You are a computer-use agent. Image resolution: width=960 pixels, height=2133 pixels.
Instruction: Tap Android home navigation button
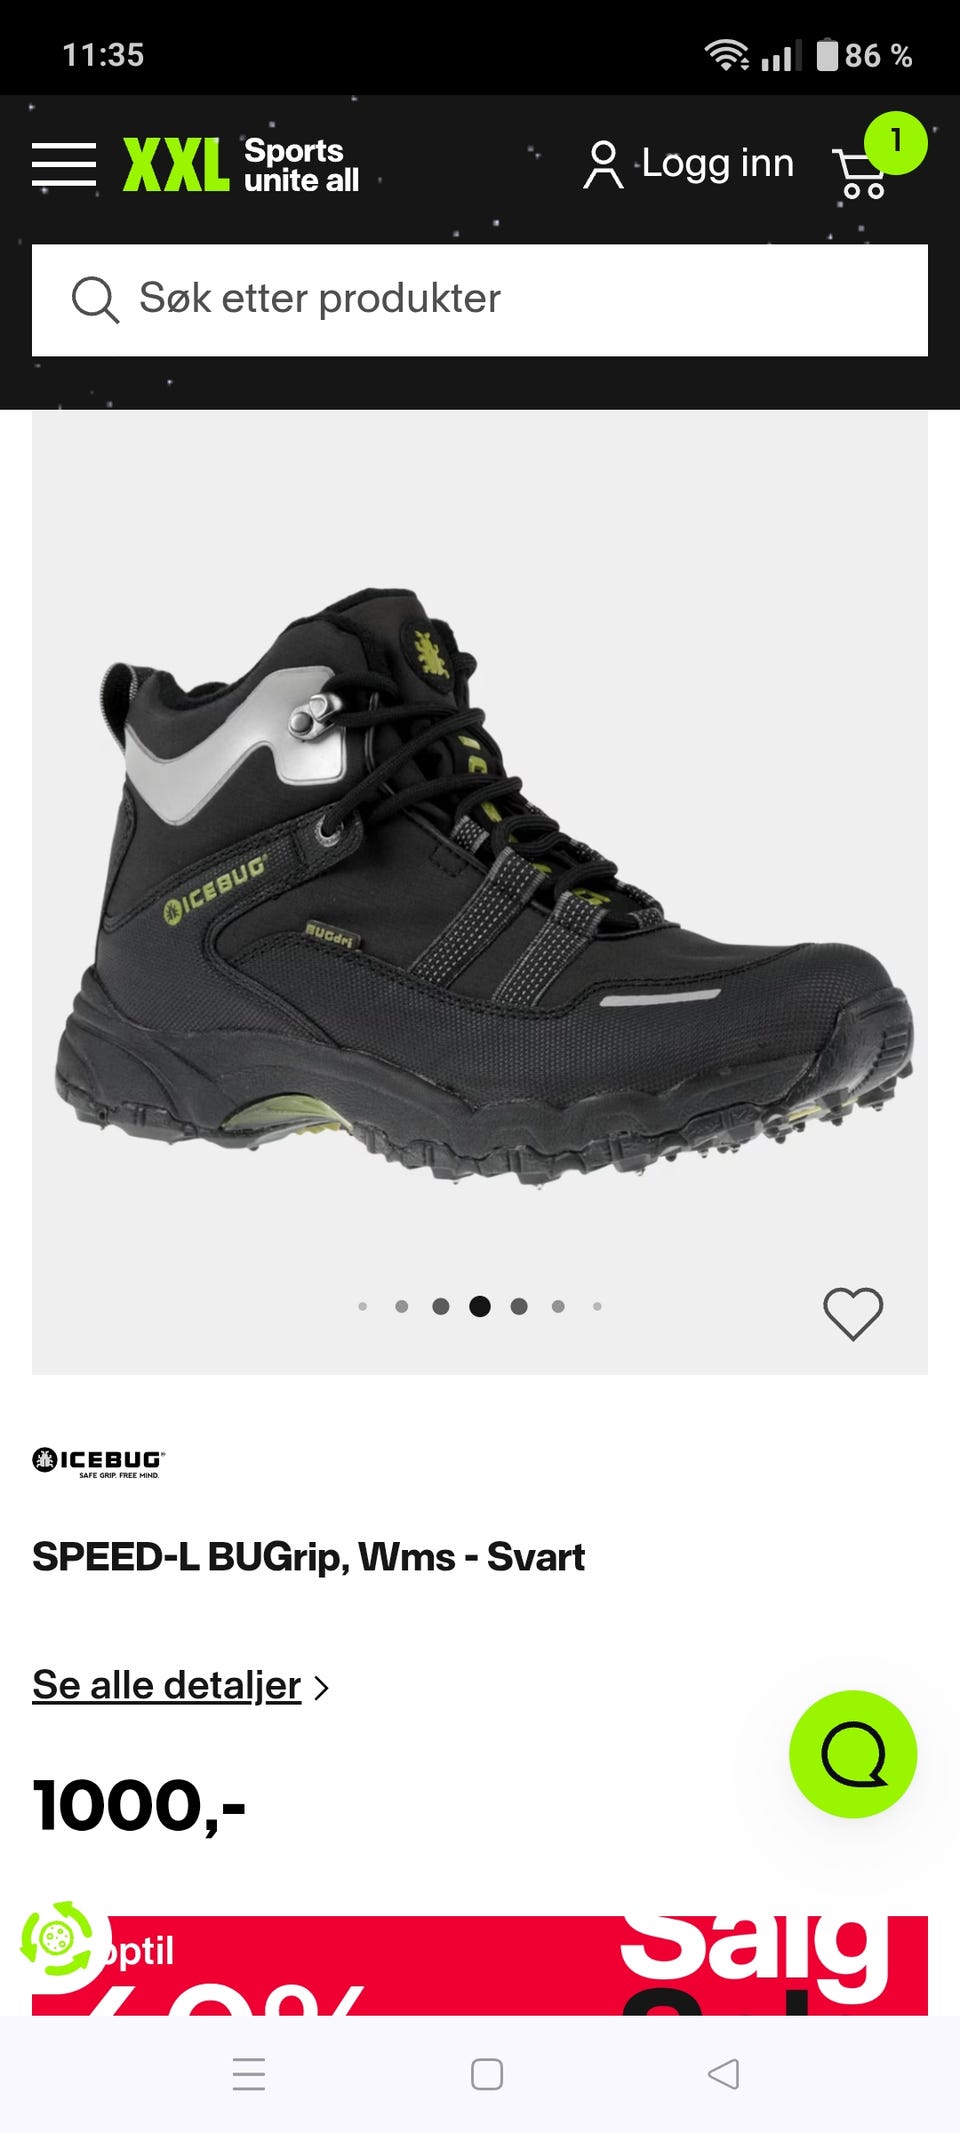point(487,2074)
